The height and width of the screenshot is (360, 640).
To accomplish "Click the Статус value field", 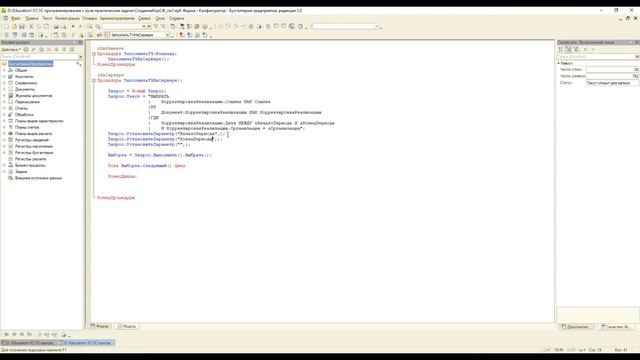I will click(612, 83).
